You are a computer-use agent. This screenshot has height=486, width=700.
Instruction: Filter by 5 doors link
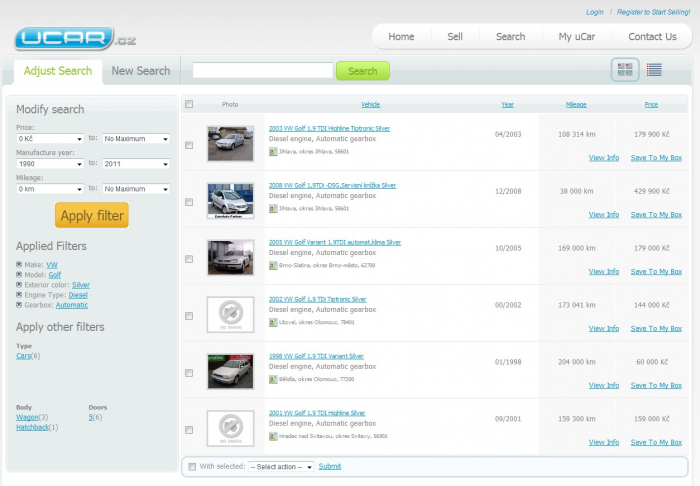coord(91,417)
